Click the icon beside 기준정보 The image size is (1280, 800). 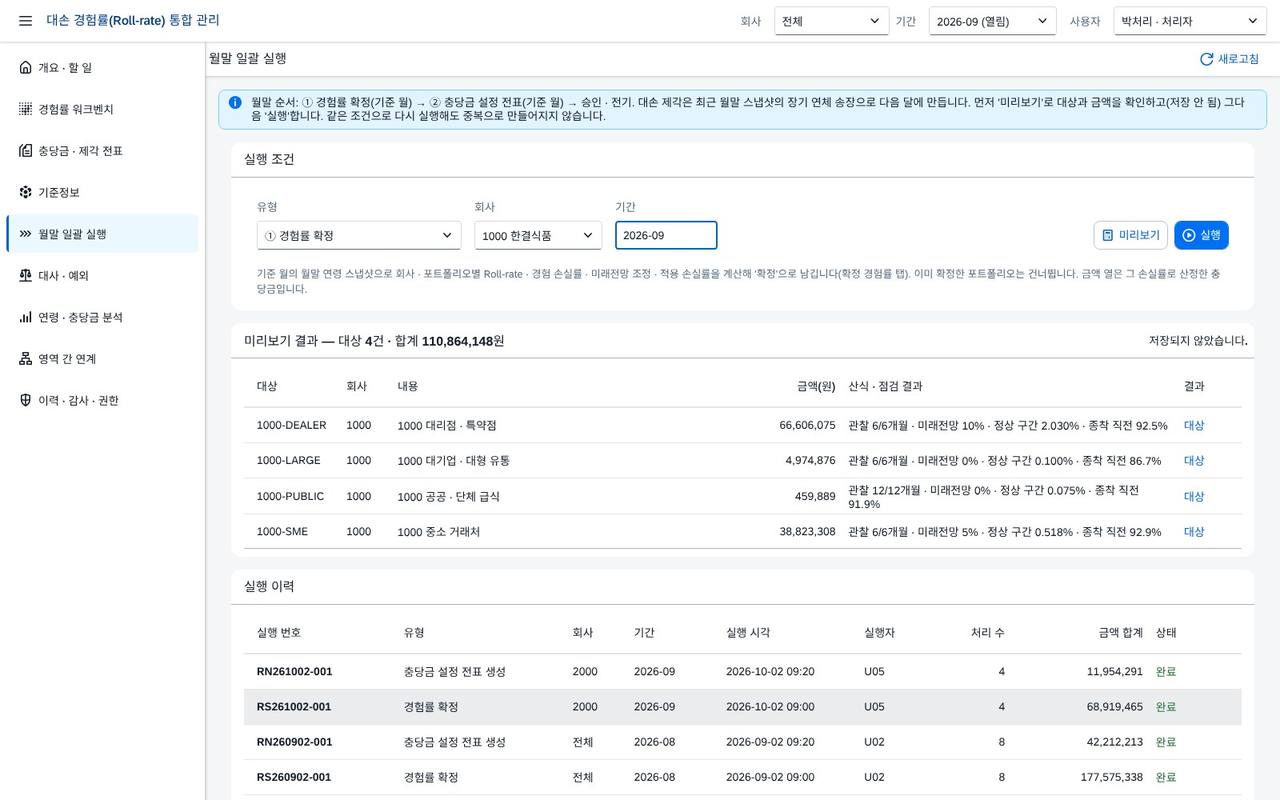(26, 192)
